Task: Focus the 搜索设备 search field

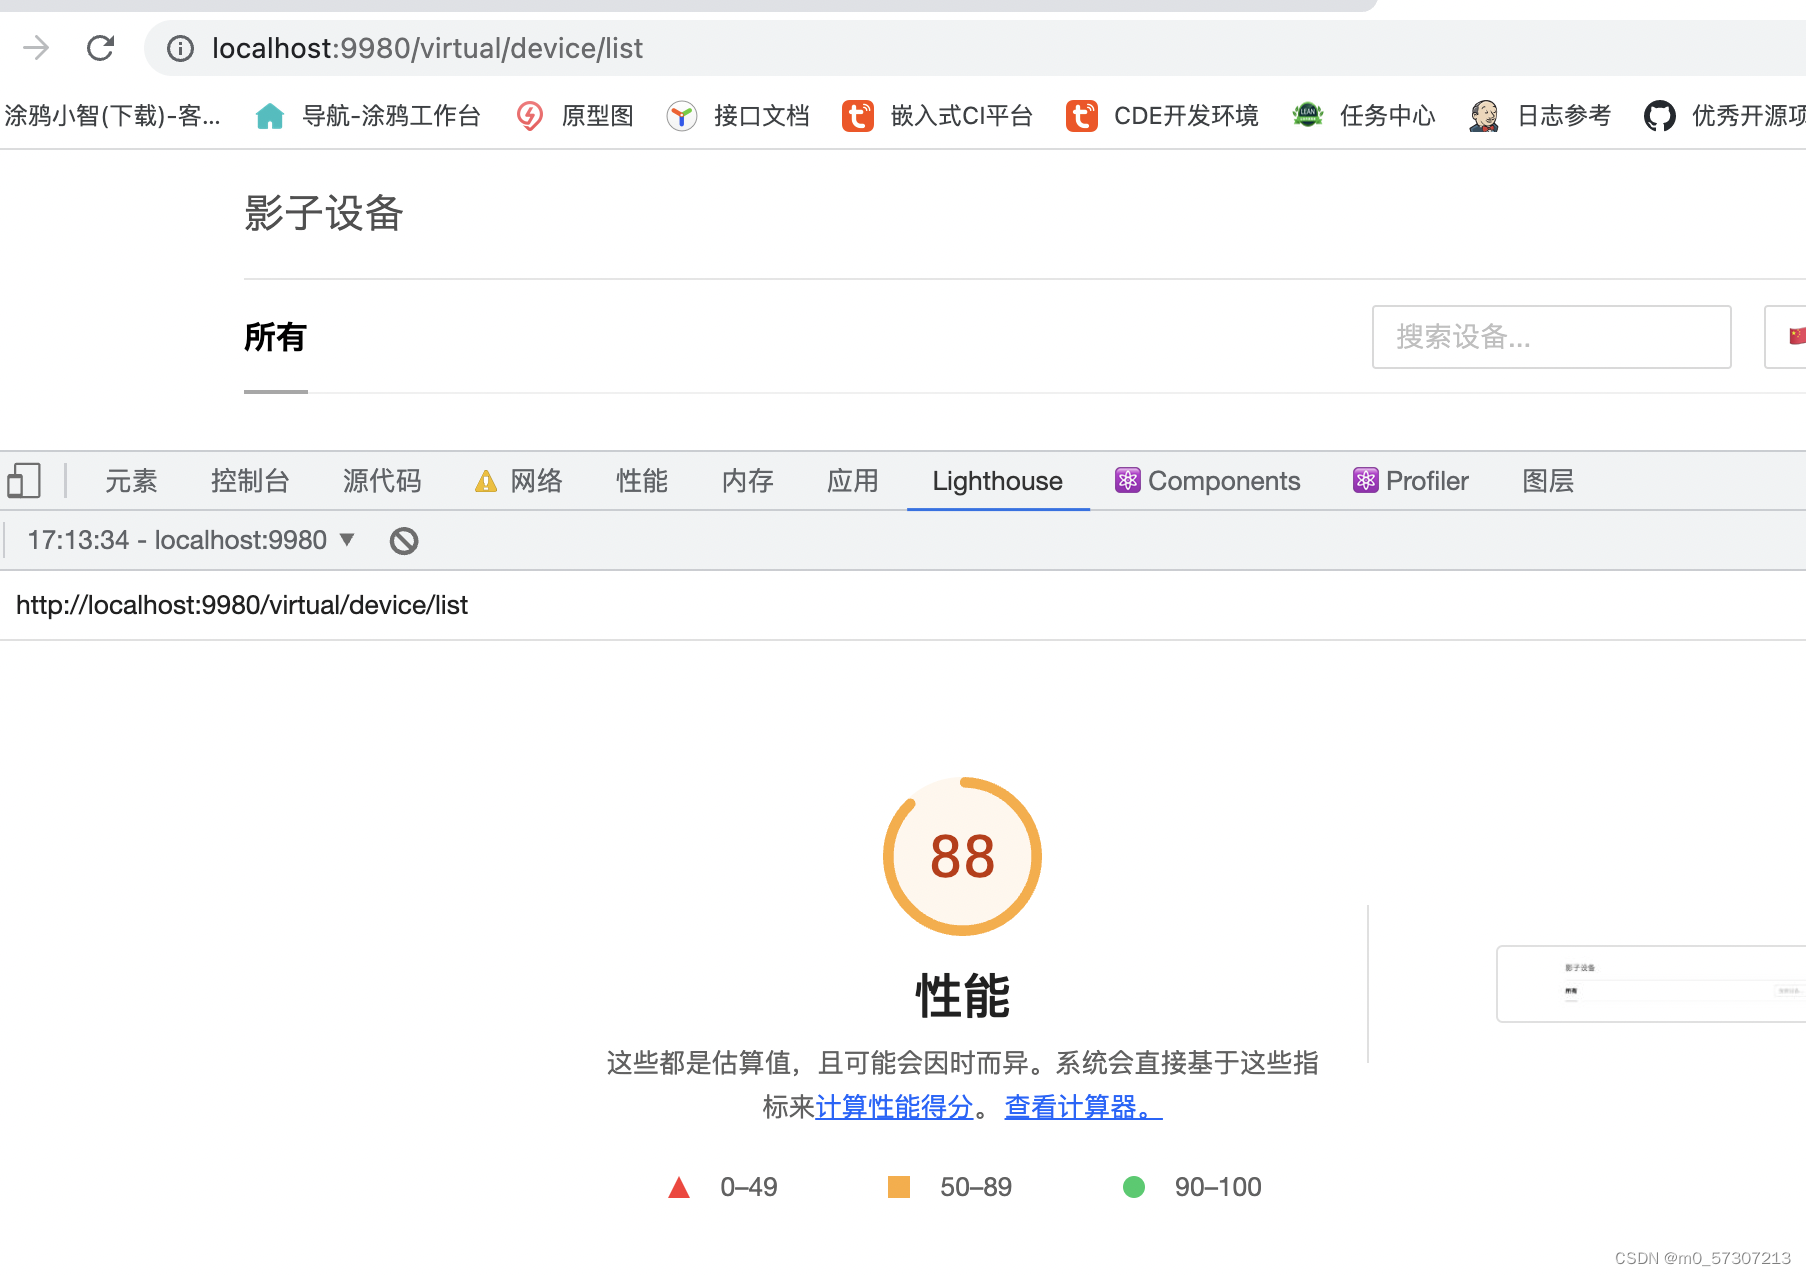Action: point(1551,337)
